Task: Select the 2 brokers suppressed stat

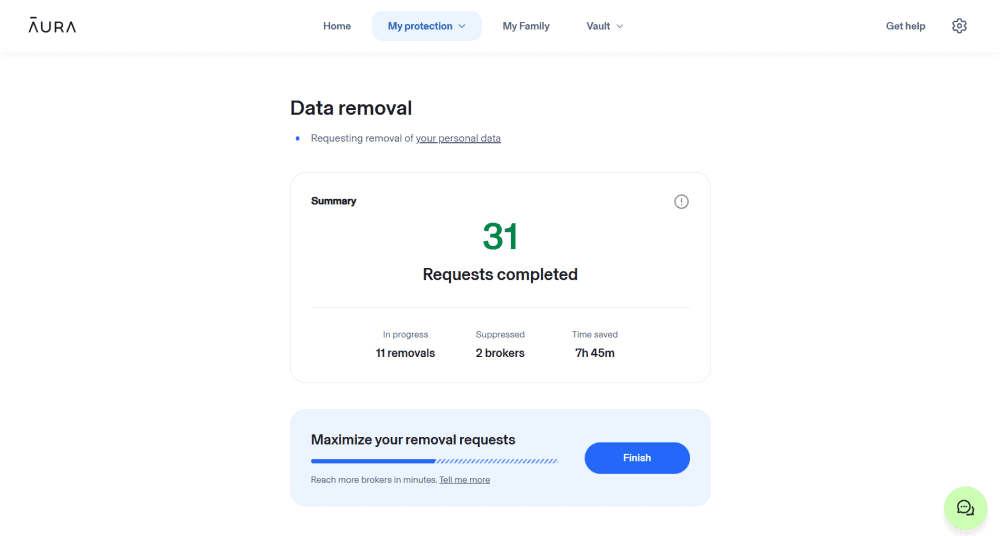Action: coord(500,353)
